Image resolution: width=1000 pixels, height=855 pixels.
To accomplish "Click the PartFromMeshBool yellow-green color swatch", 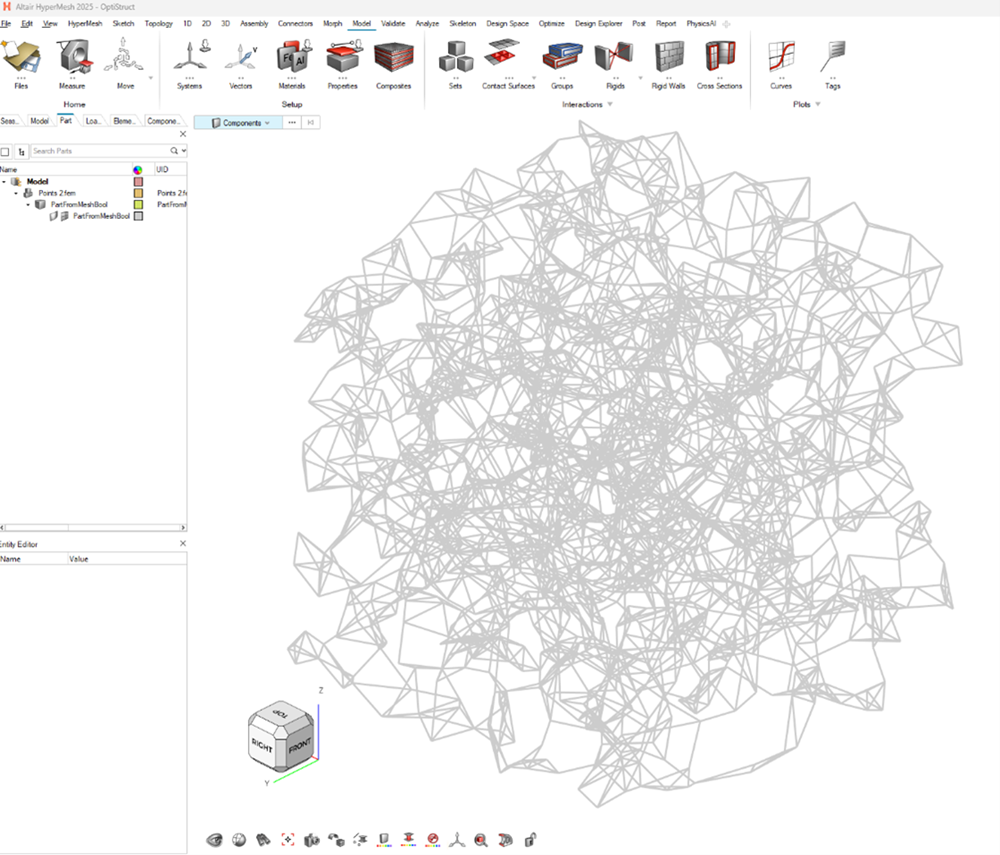I will 138,205.
